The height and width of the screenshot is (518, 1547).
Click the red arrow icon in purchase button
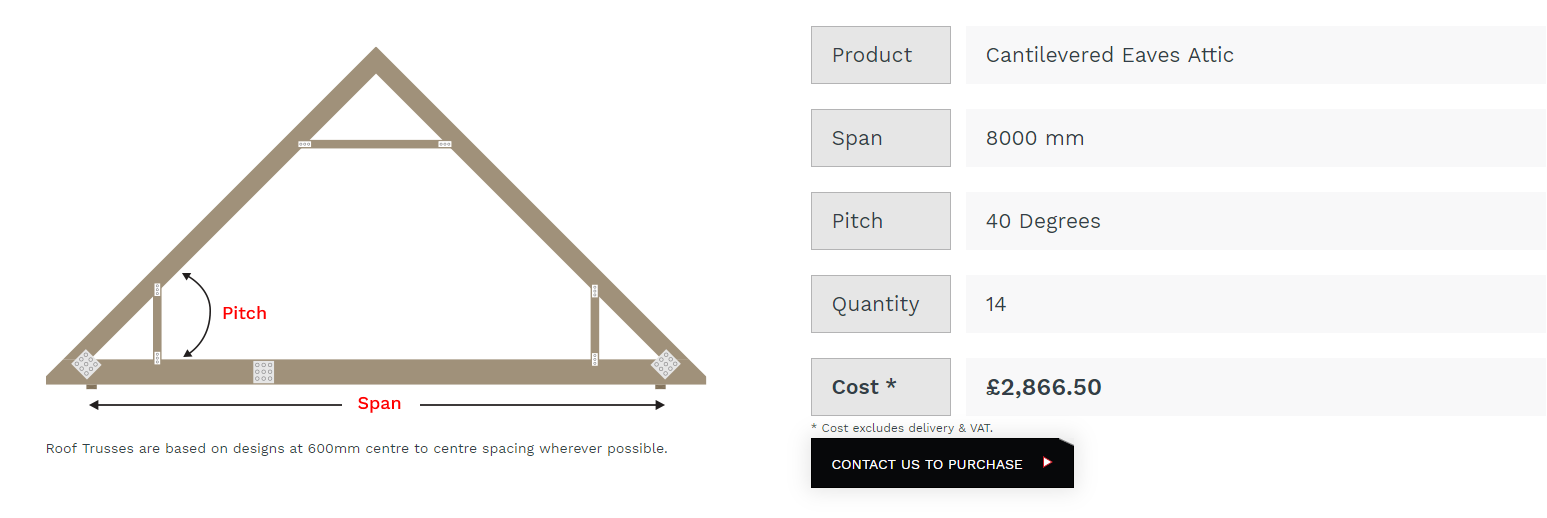[x=1047, y=462]
